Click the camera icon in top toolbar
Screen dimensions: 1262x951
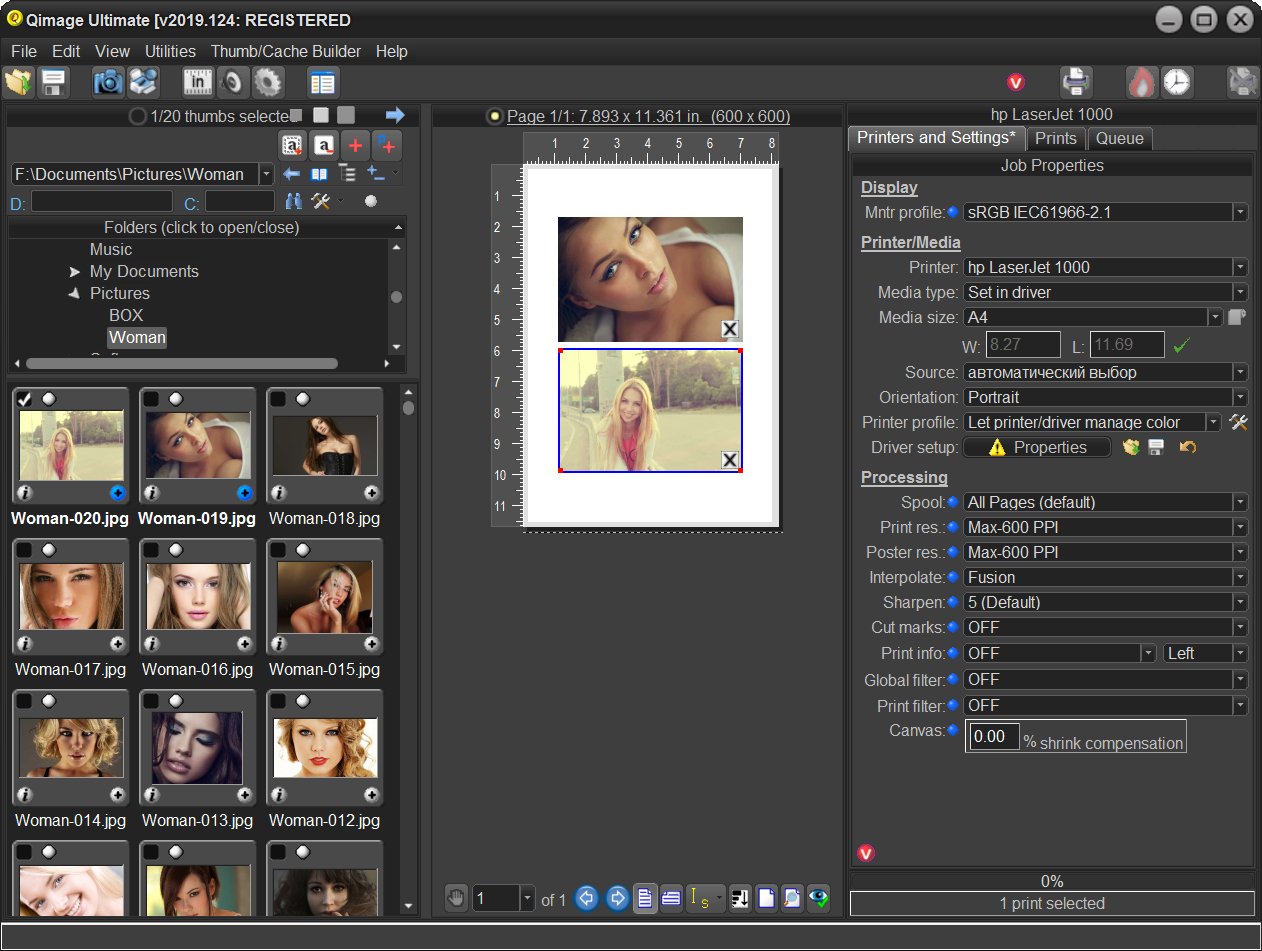pos(107,82)
